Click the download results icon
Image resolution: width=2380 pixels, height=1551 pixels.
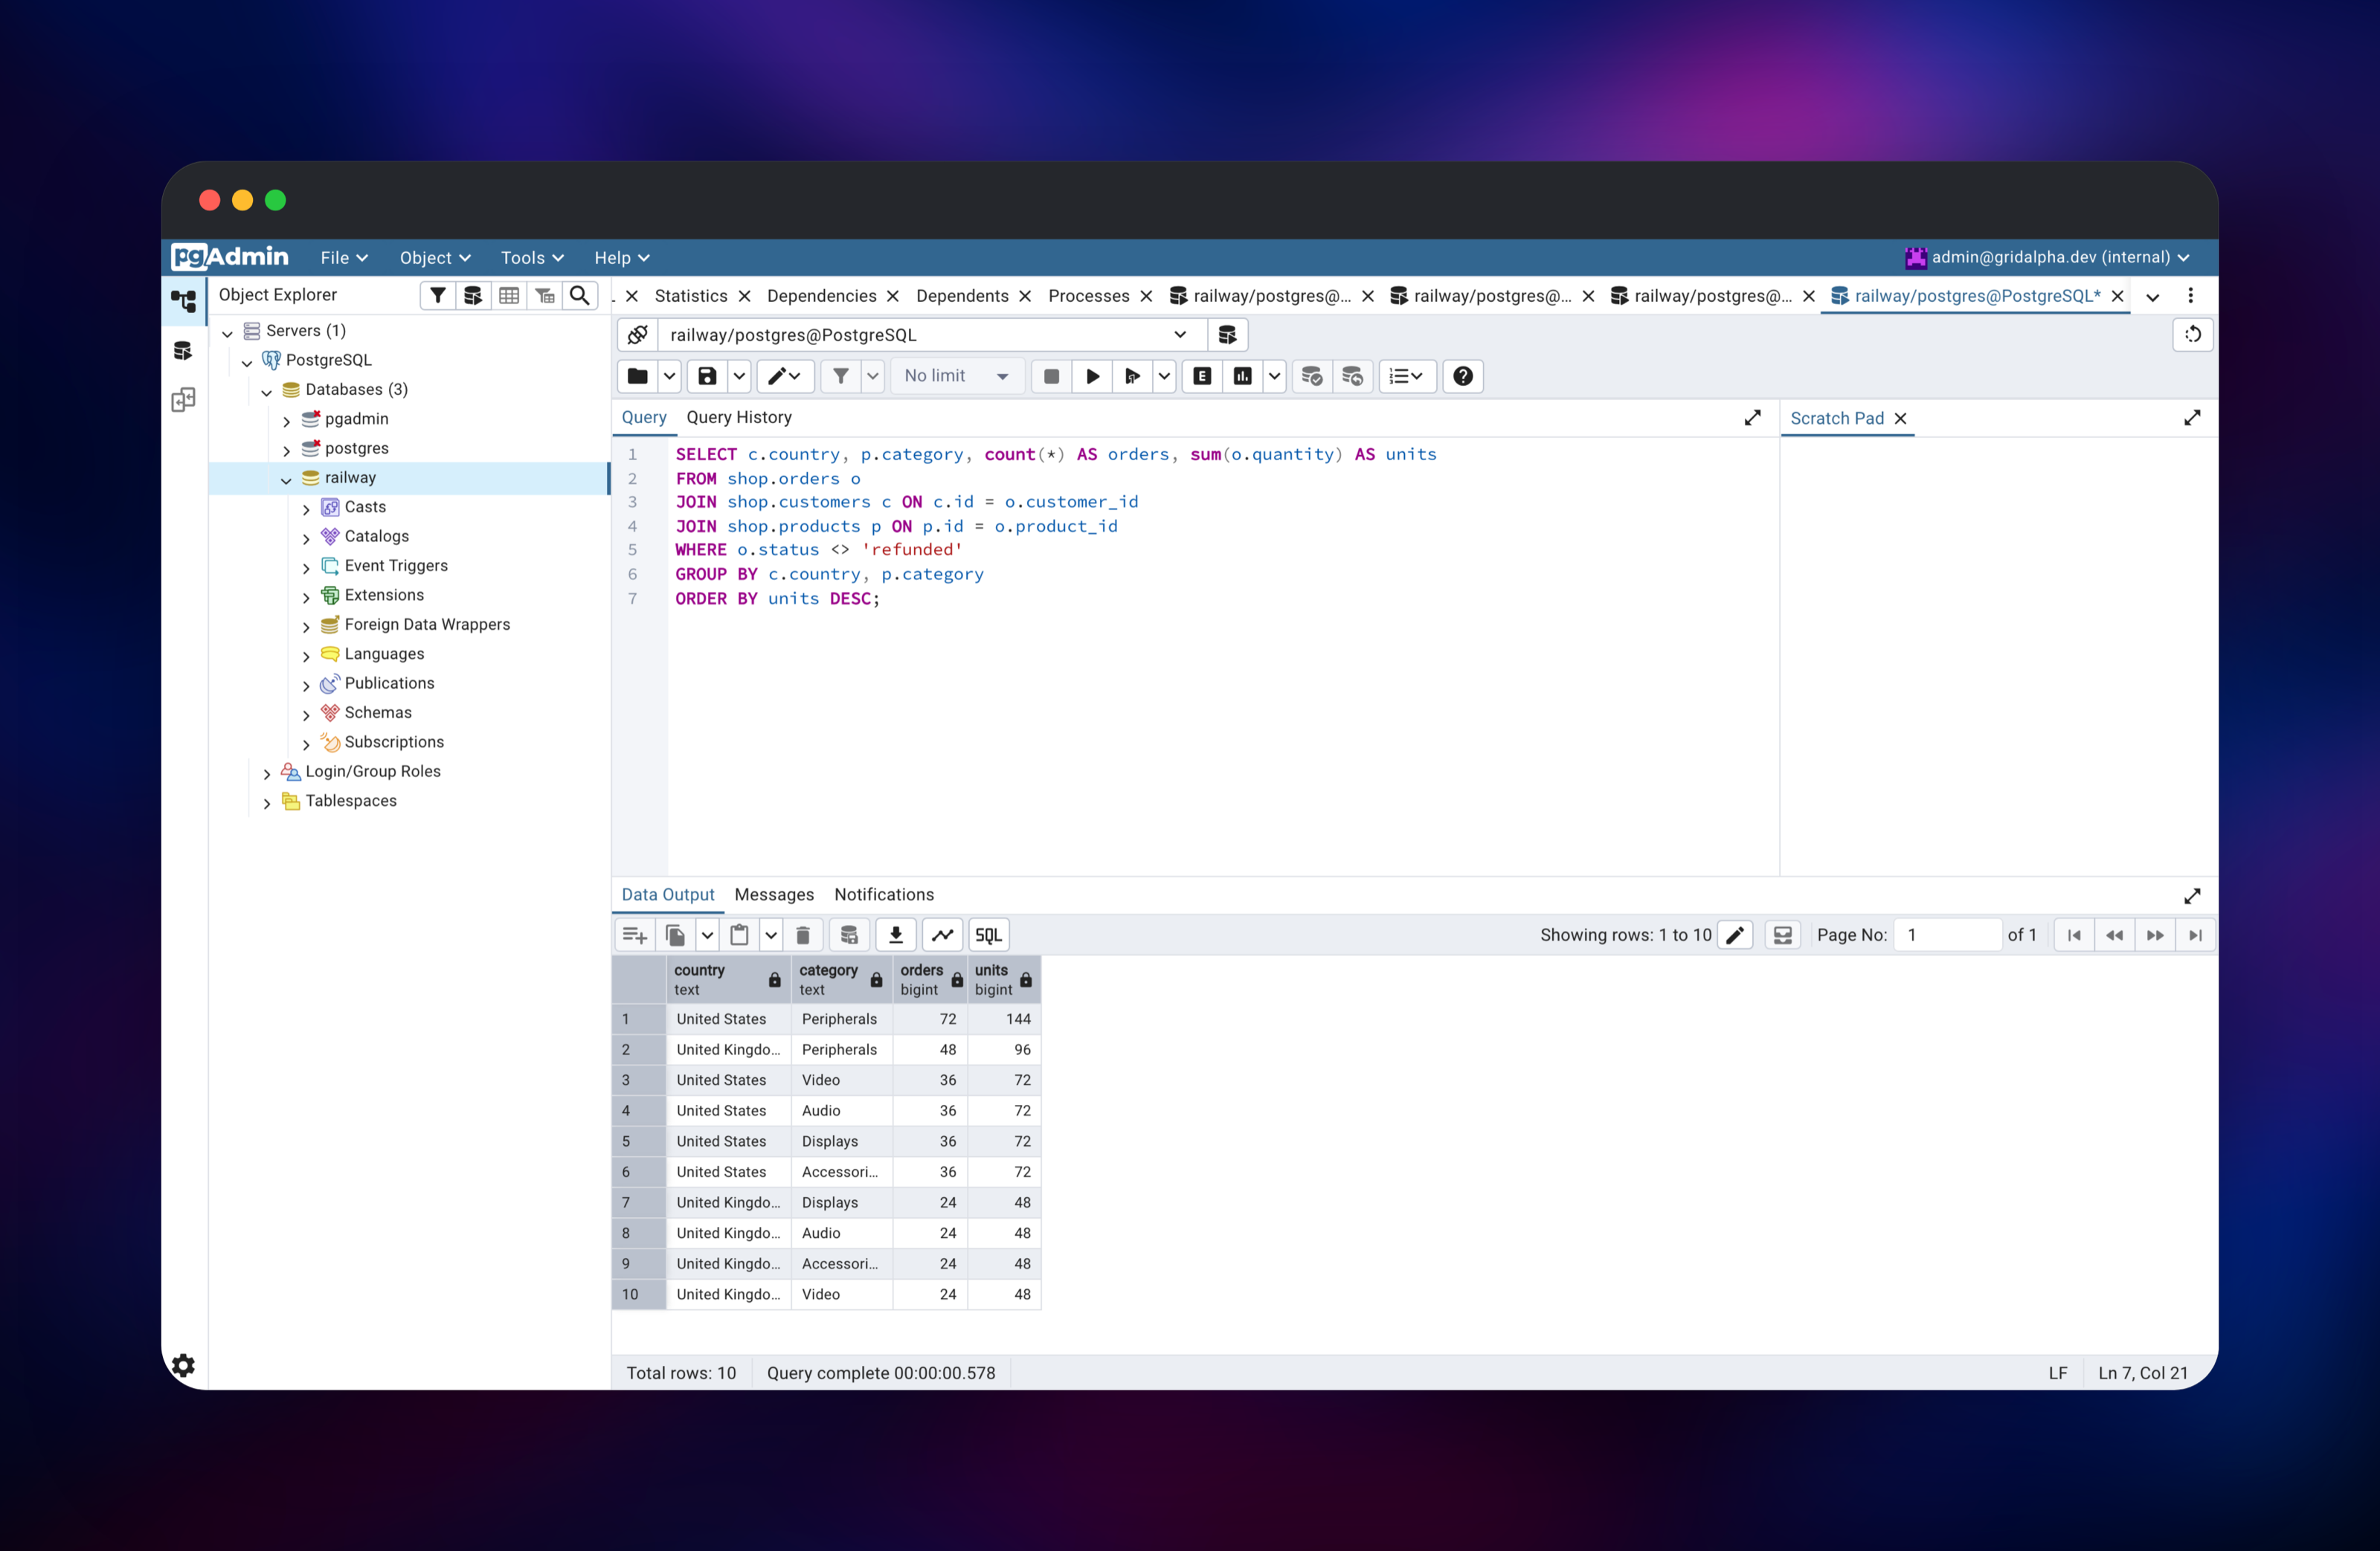[896, 935]
